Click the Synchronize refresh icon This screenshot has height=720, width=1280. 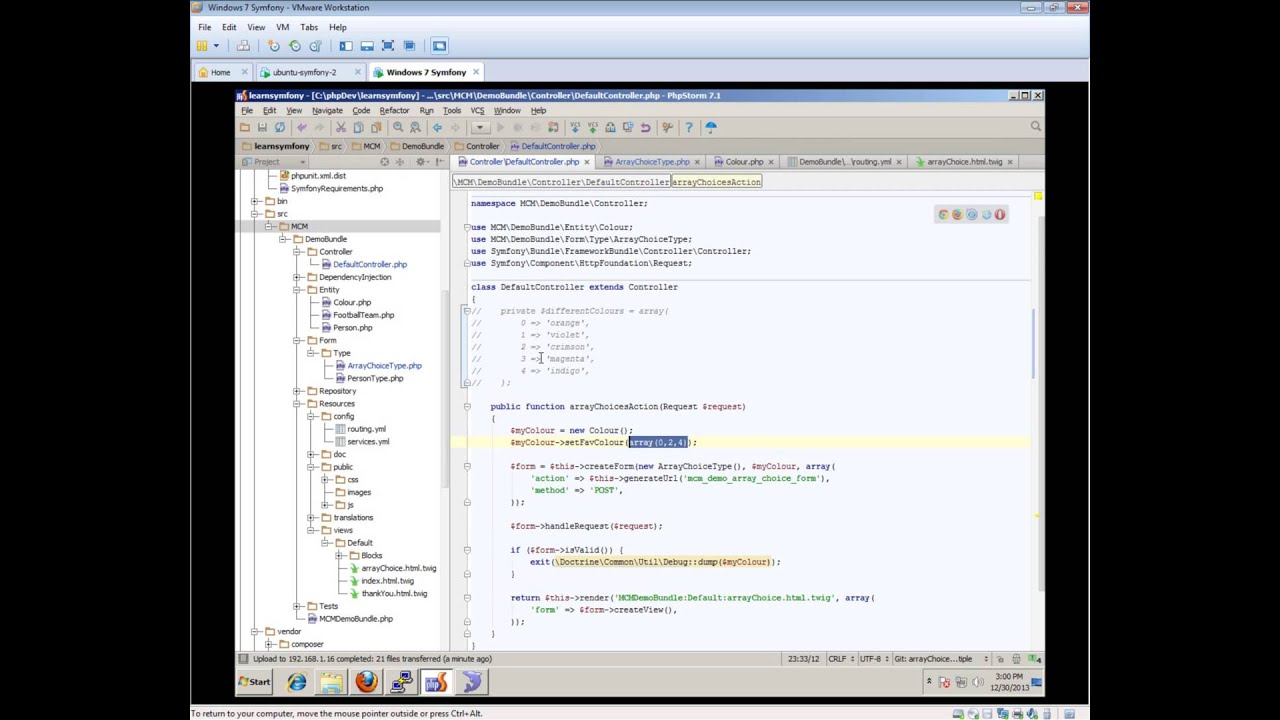tap(280, 127)
